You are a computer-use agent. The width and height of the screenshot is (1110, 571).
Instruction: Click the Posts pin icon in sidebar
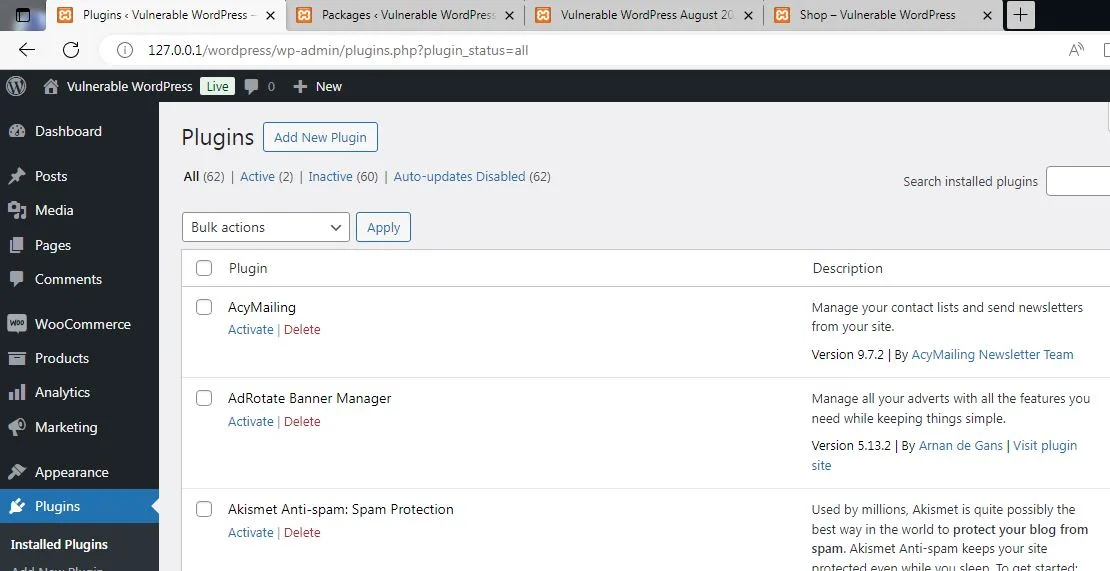tap(17, 176)
